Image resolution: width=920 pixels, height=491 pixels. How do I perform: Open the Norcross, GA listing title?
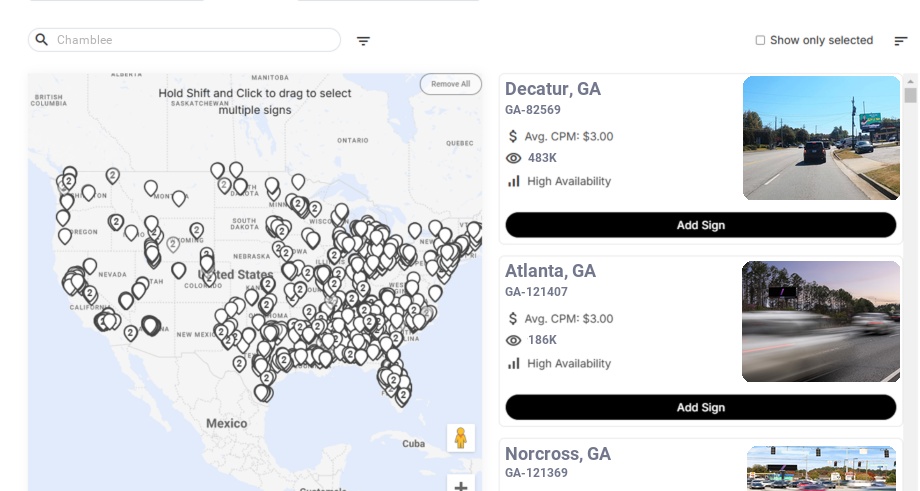[x=558, y=454]
